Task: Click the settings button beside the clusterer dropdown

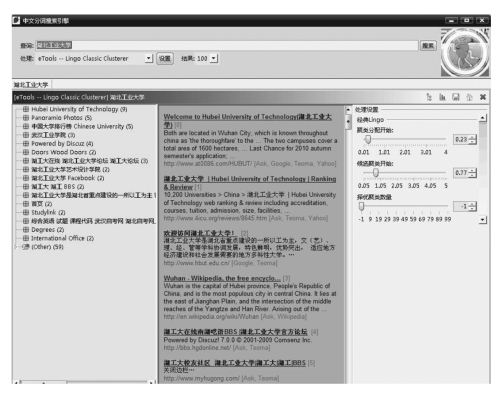Action: click(x=165, y=59)
